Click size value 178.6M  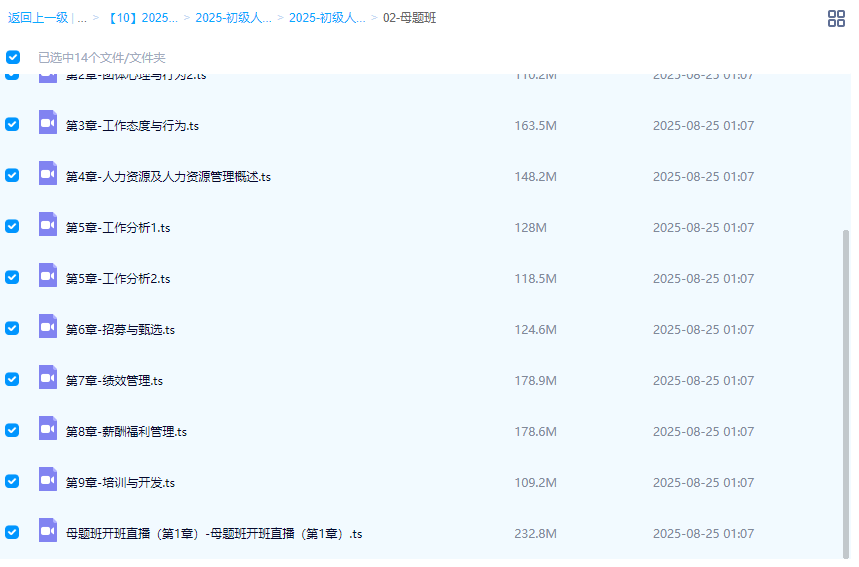[x=535, y=431]
